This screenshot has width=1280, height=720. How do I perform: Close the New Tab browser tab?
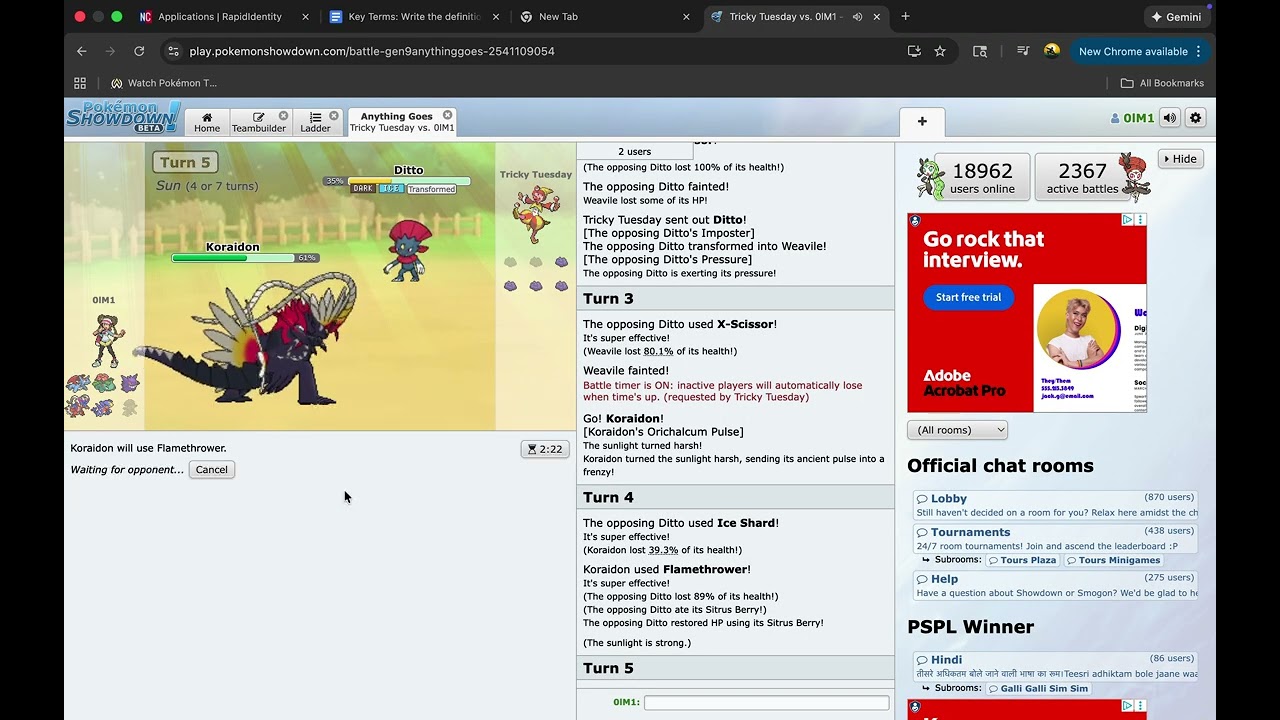point(686,17)
